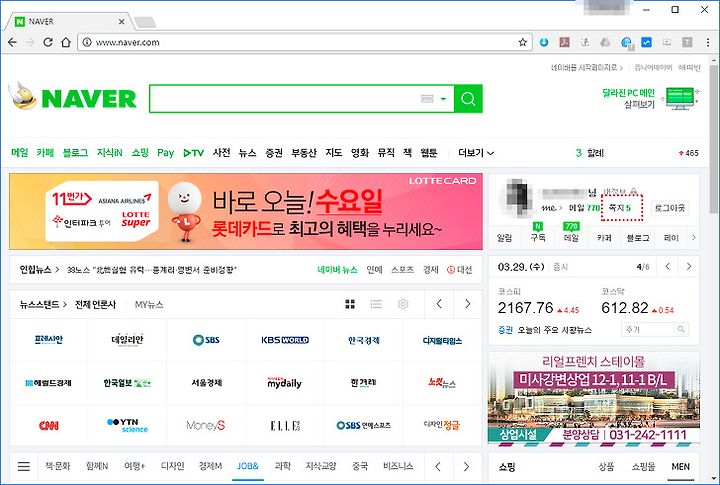Screen dimensions: 720x485
Task: Open 스포츠 news link
Action: tap(403, 270)
